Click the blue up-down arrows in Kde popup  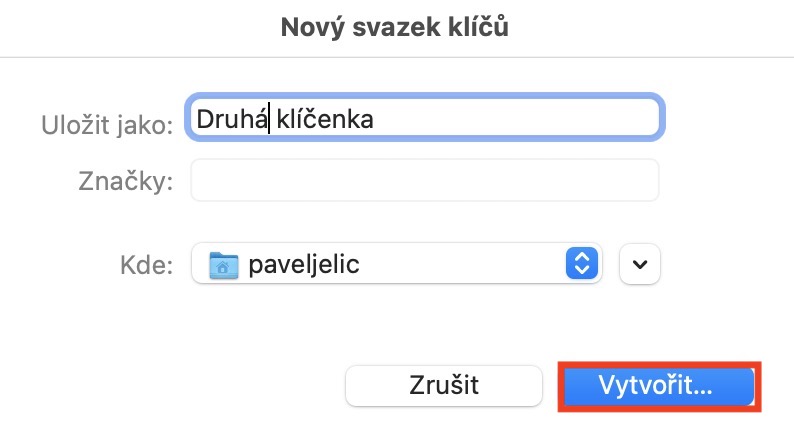[581, 265]
